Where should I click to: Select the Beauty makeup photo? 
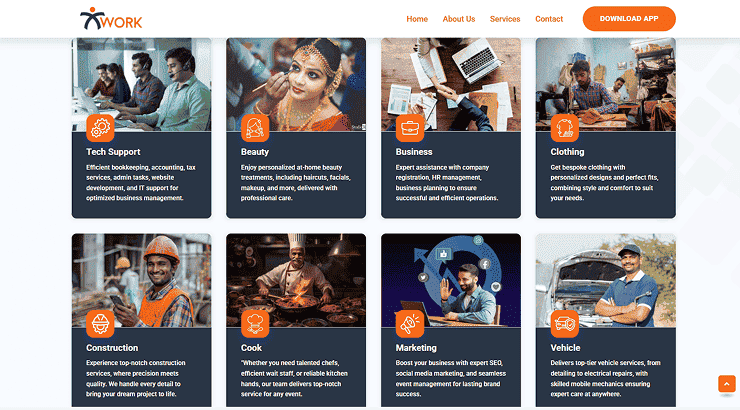tap(296, 80)
